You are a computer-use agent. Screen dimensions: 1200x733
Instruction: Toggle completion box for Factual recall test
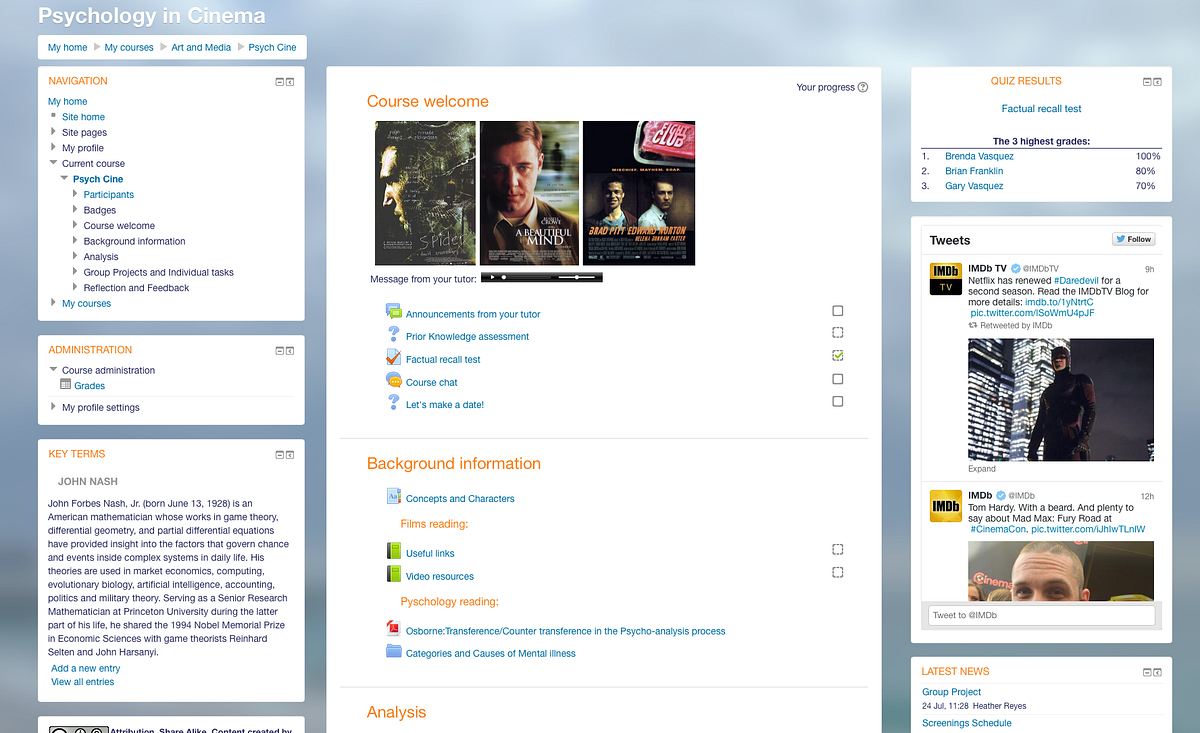click(838, 356)
